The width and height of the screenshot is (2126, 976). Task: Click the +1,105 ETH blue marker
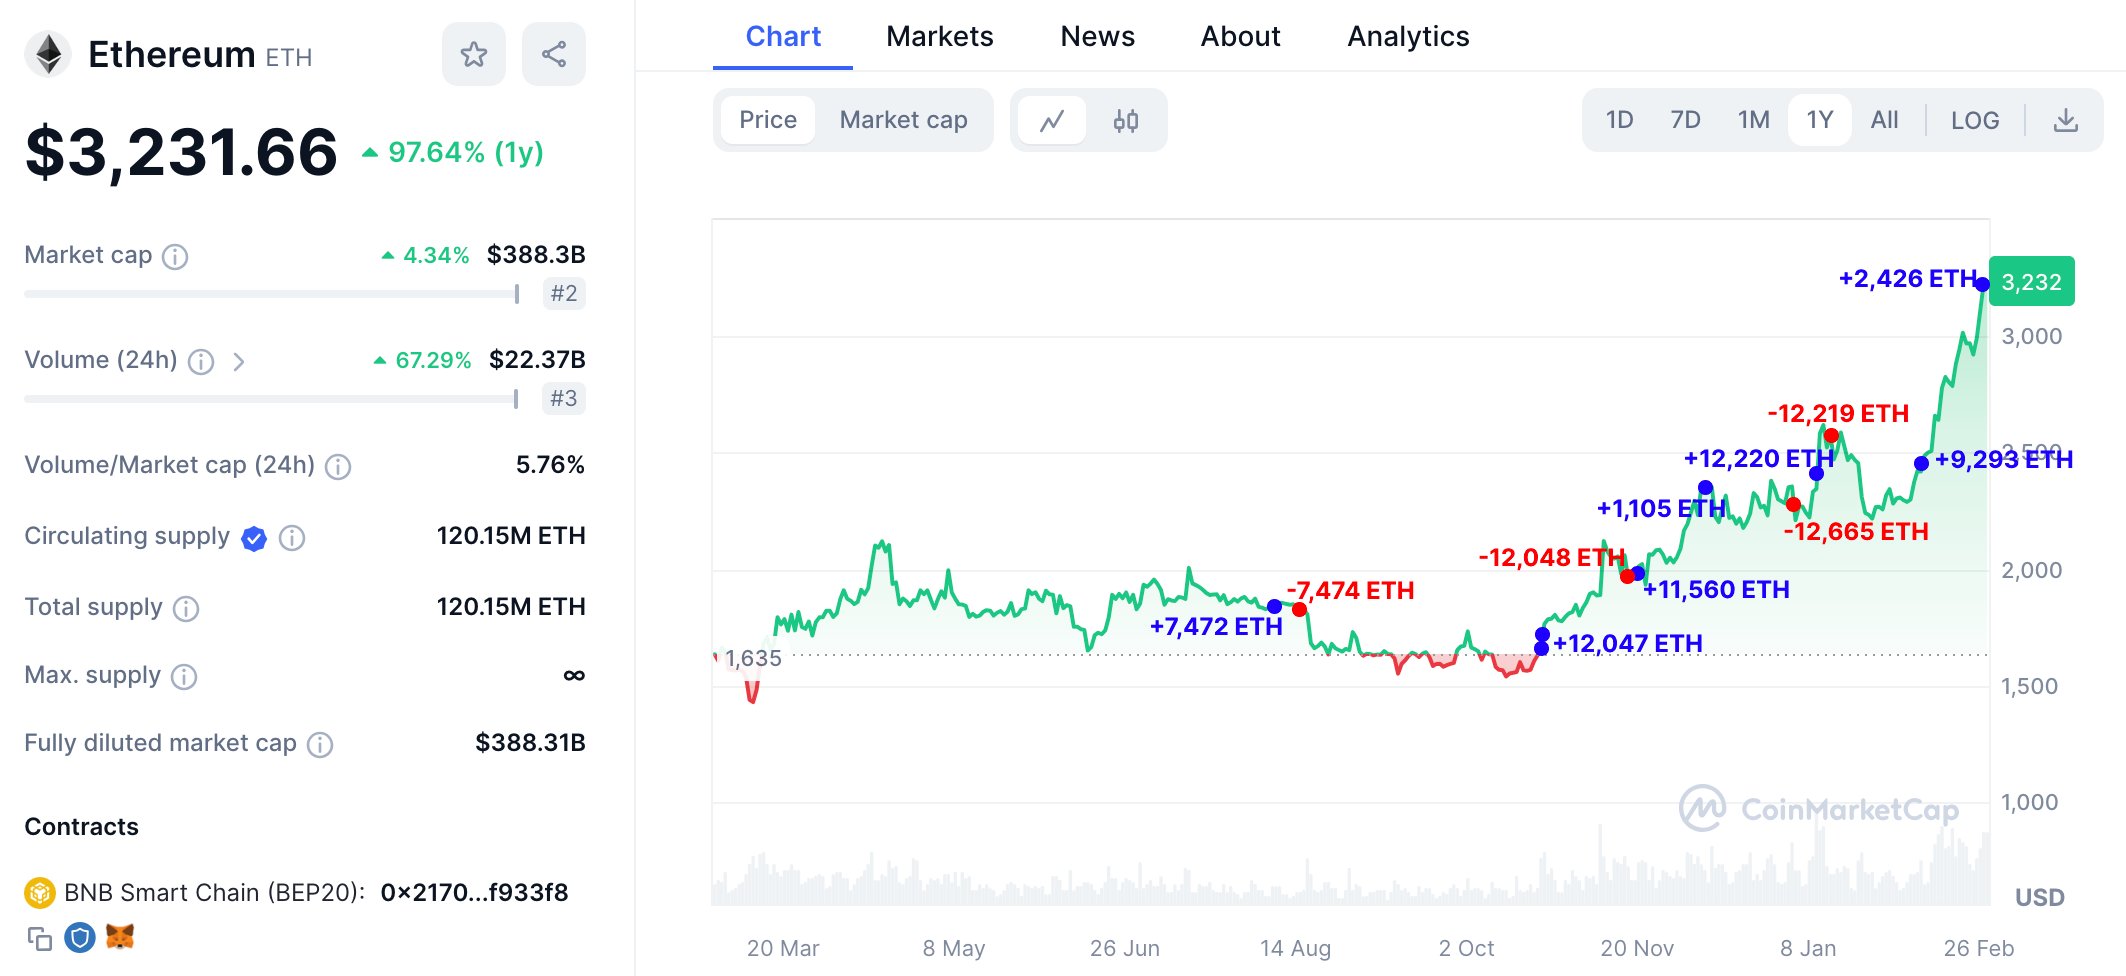pyautogui.click(x=1705, y=488)
